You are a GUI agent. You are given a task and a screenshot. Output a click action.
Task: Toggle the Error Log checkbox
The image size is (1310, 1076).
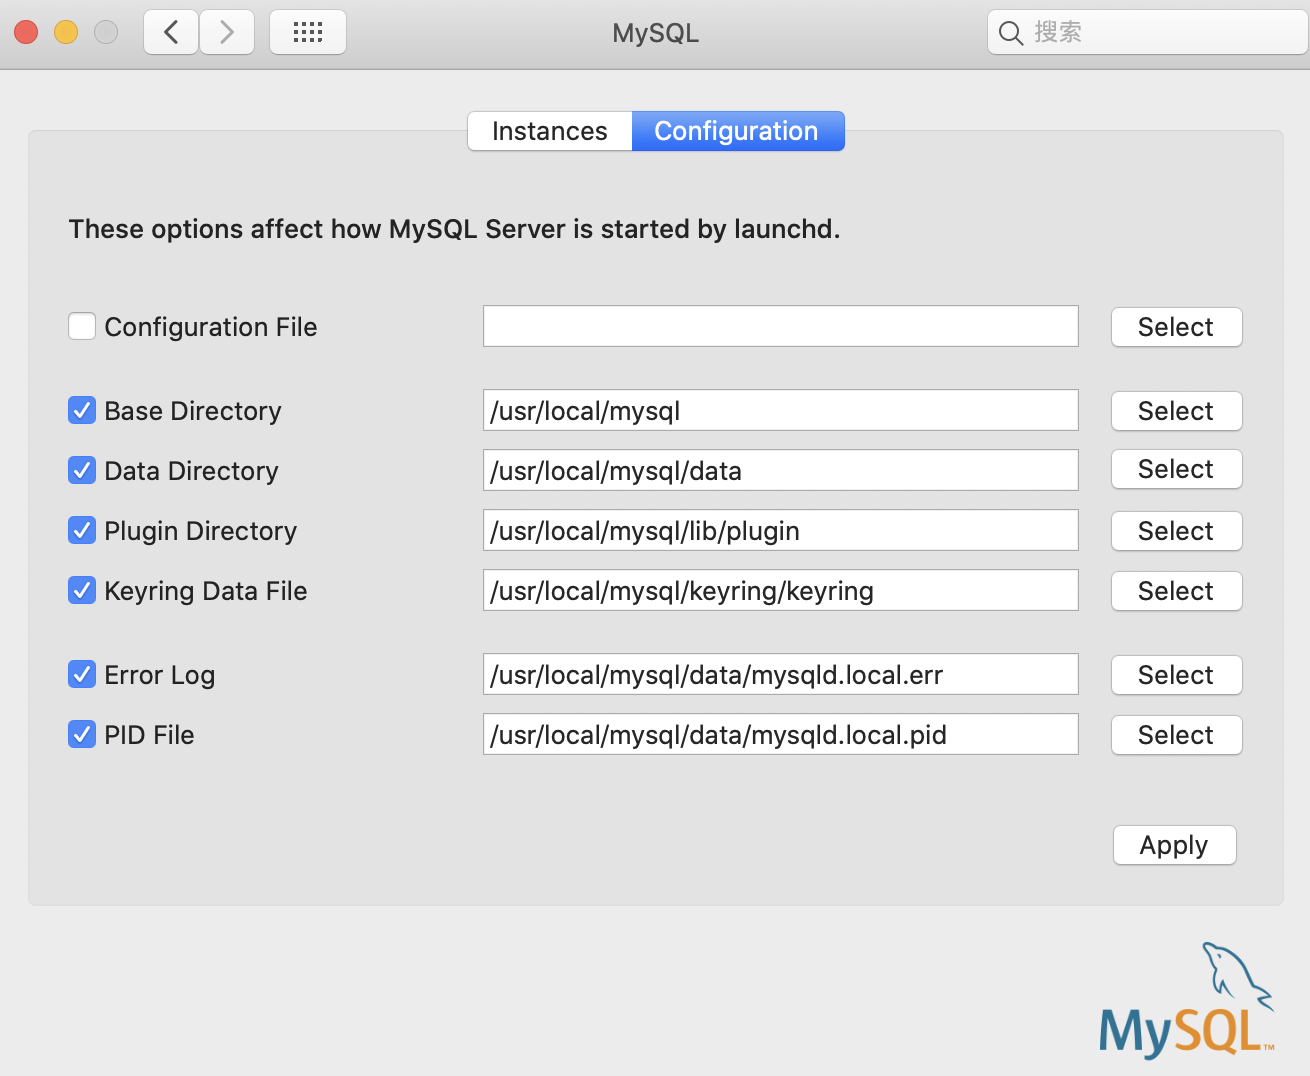(82, 675)
